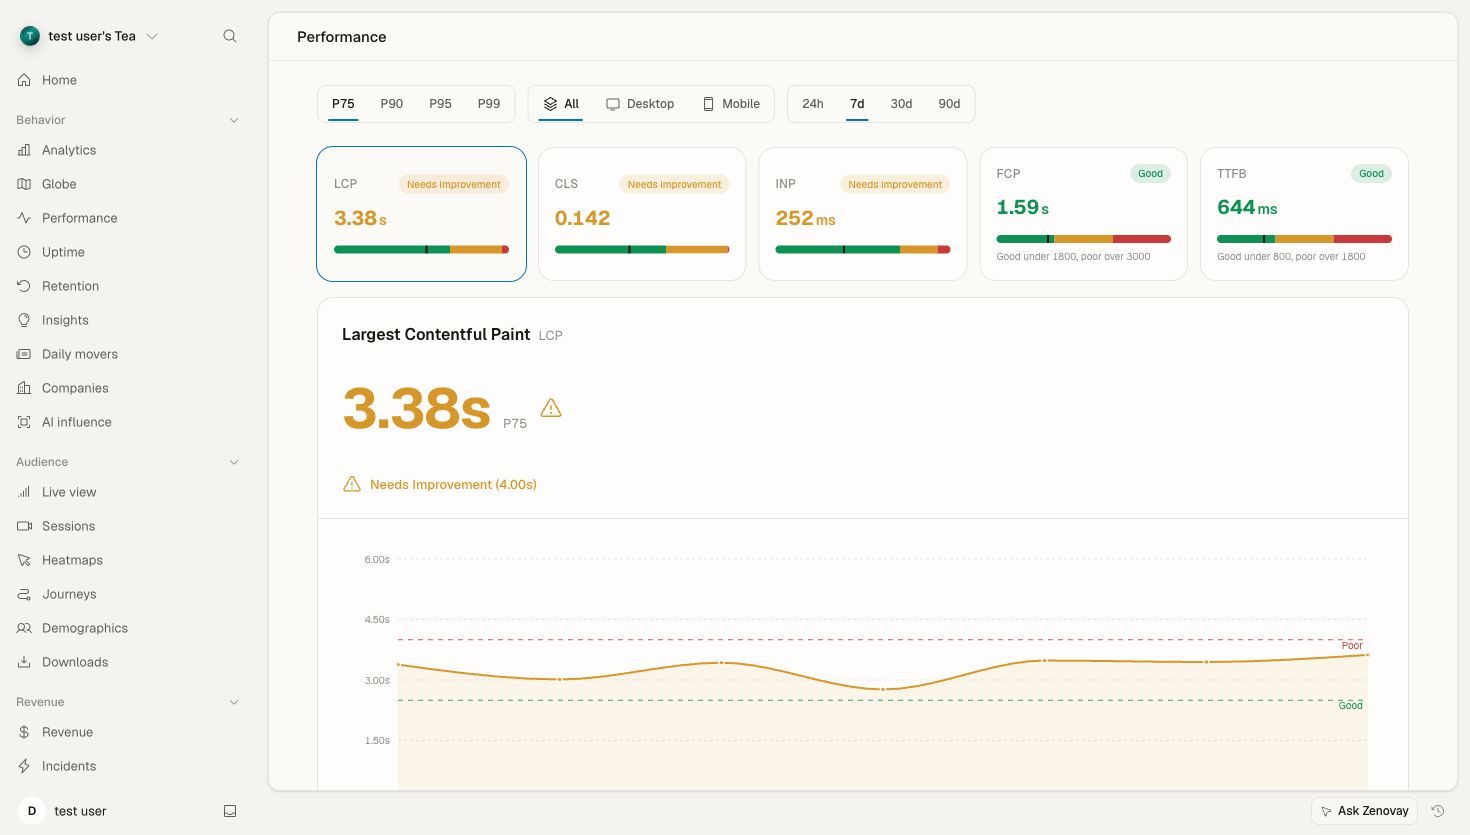Click the test user D avatar
Image resolution: width=1470 pixels, height=835 pixels.
point(32,811)
